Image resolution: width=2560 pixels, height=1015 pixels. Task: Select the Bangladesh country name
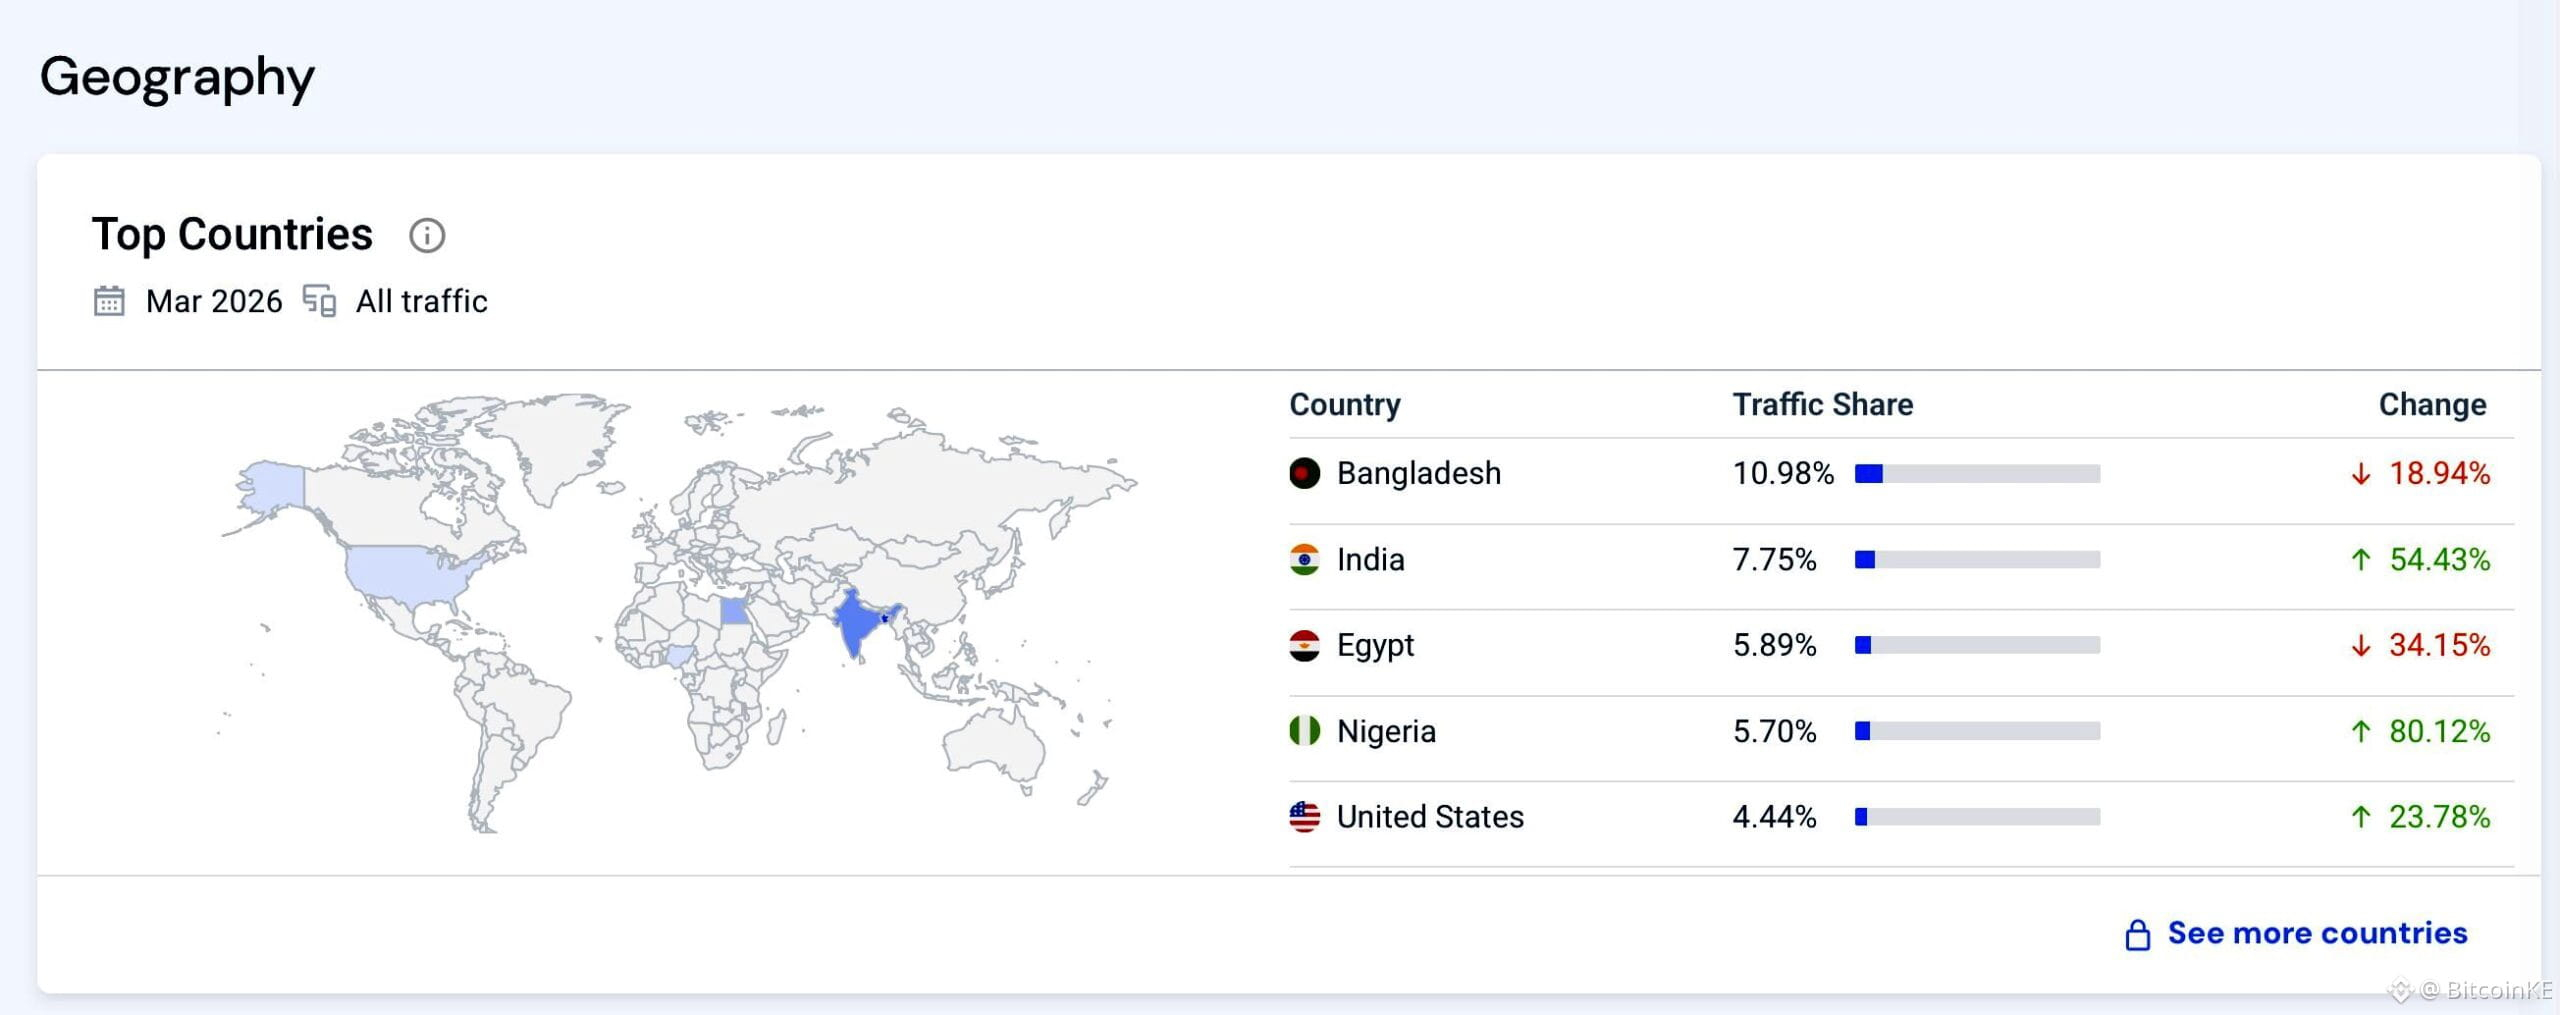[x=1418, y=473]
